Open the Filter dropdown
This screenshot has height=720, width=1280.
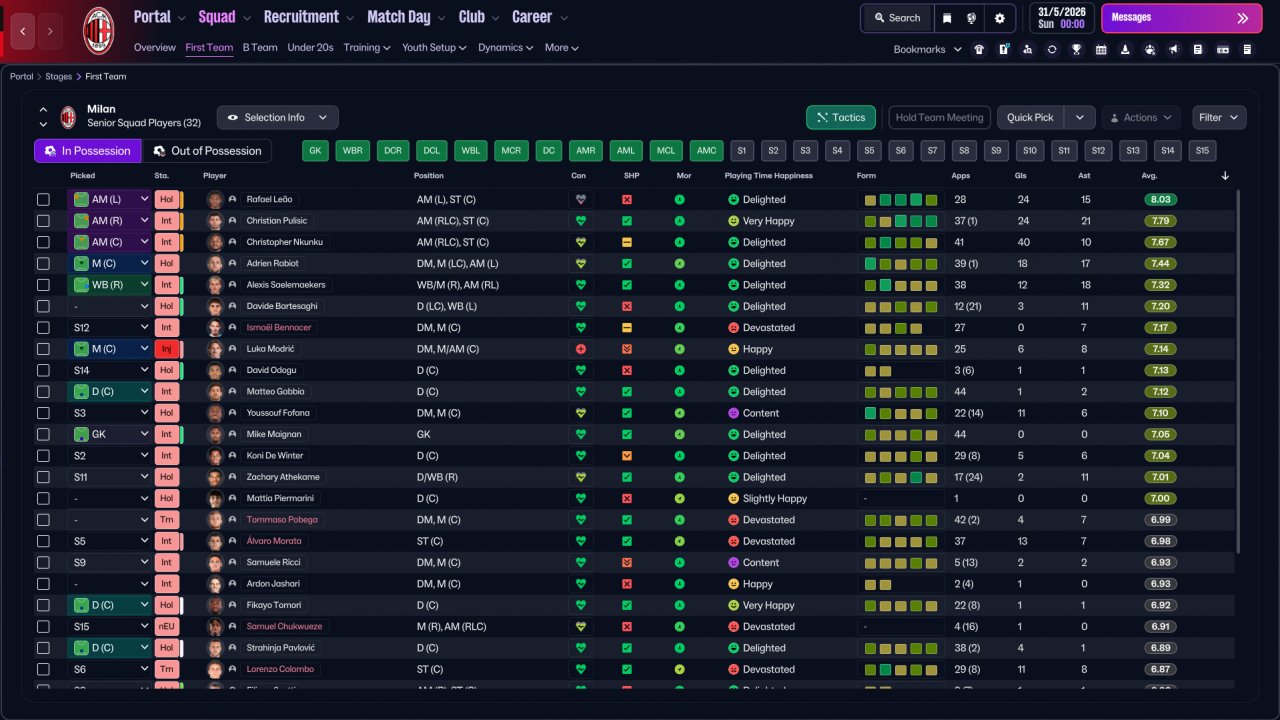(x=1218, y=118)
